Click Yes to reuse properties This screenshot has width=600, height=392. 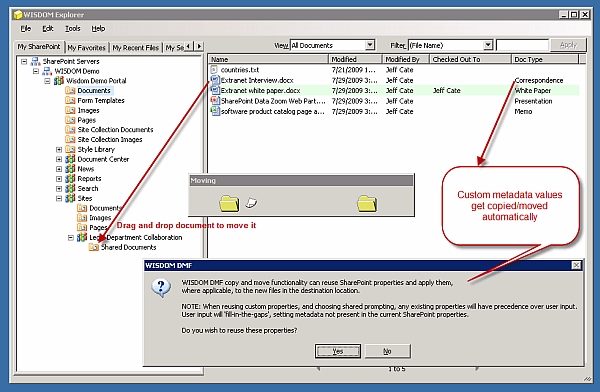(338, 351)
